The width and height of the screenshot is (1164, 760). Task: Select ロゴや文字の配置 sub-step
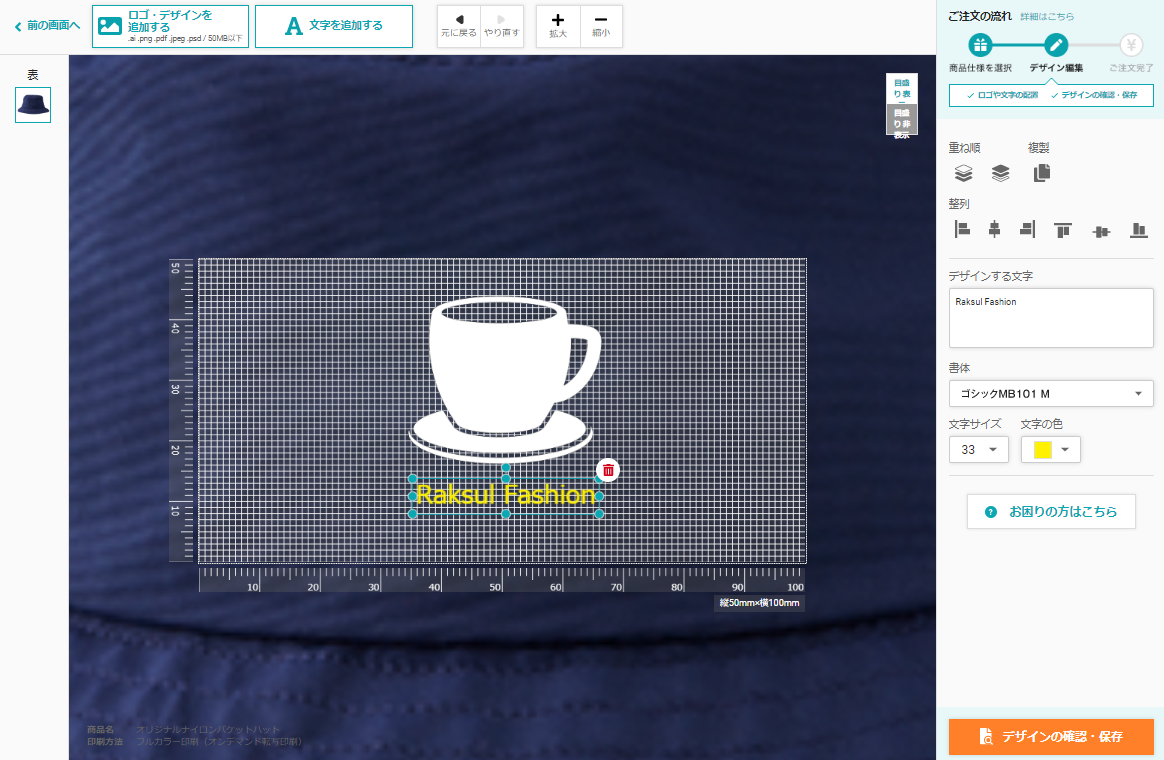pyautogui.click(x=1002, y=95)
